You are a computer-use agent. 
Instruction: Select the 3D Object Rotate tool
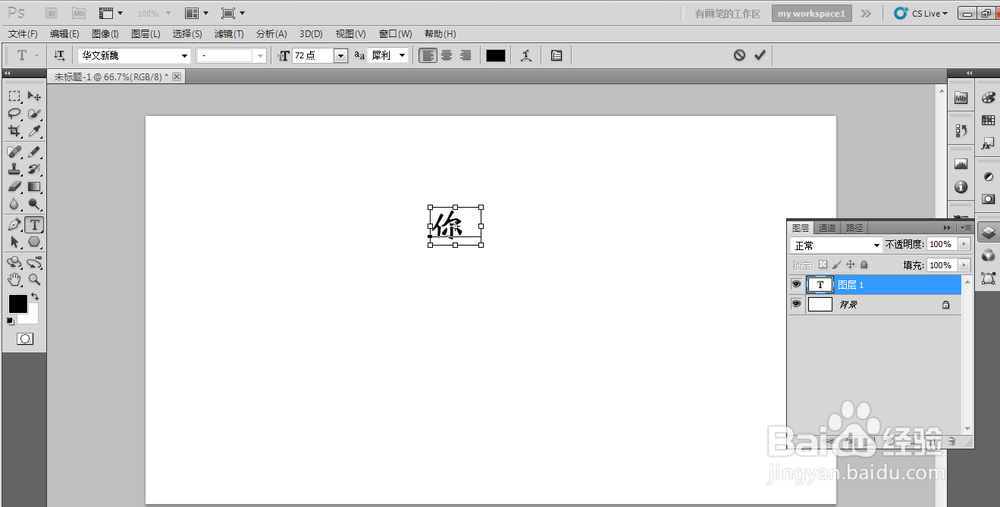click(x=15, y=262)
